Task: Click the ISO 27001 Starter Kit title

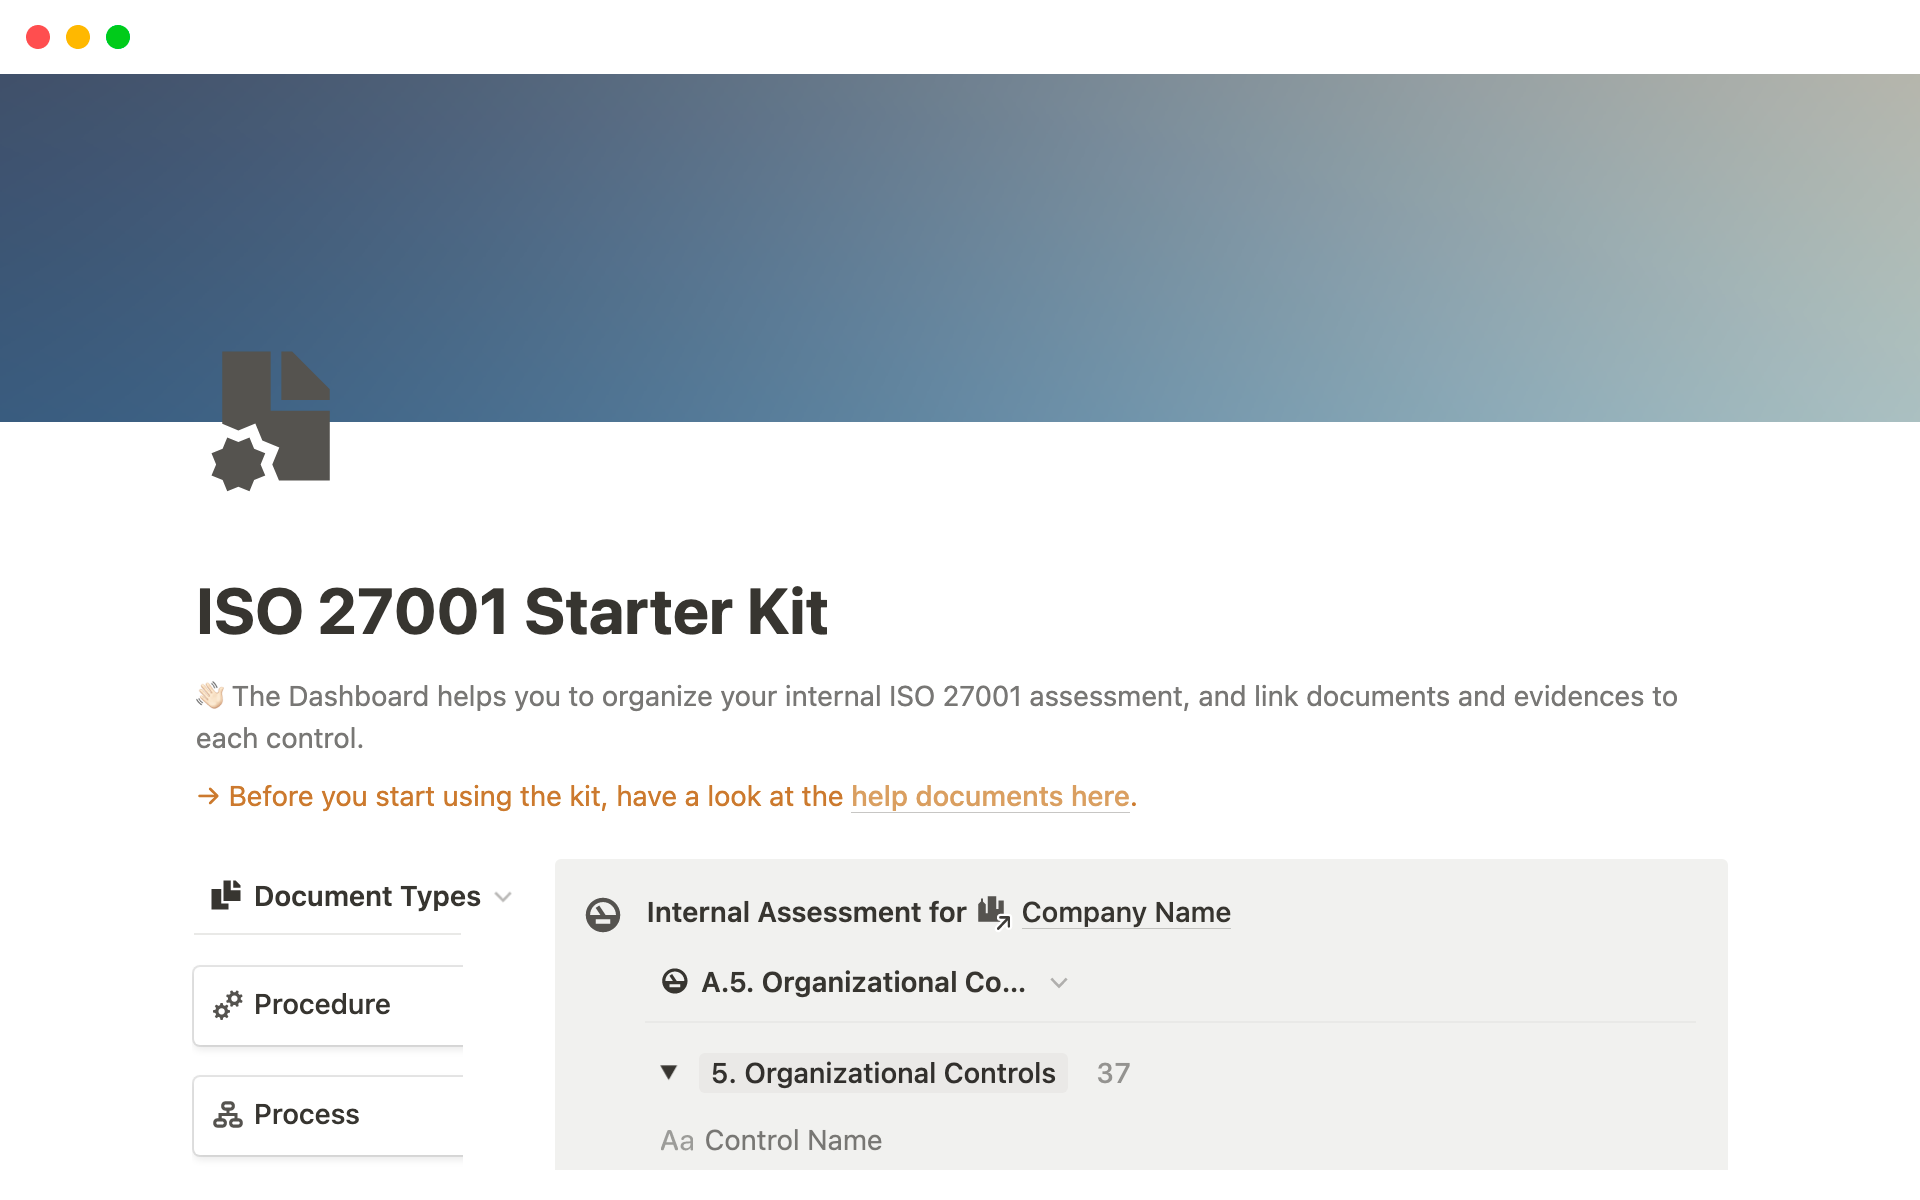Action: pyautogui.click(x=512, y=612)
